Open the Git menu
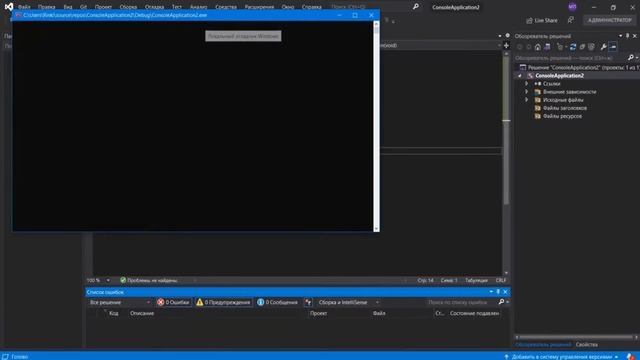The width and height of the screenshot is (640, 360). click(x=83, y=7)
